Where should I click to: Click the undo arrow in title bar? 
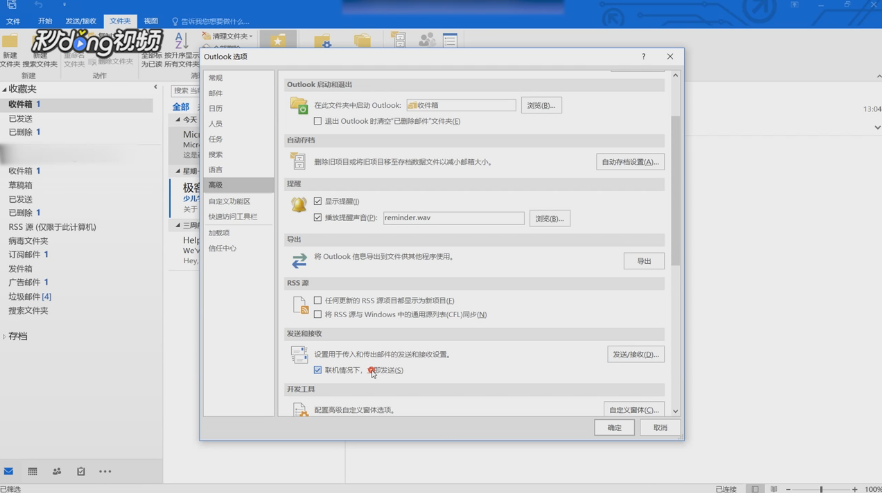(38, 5)
